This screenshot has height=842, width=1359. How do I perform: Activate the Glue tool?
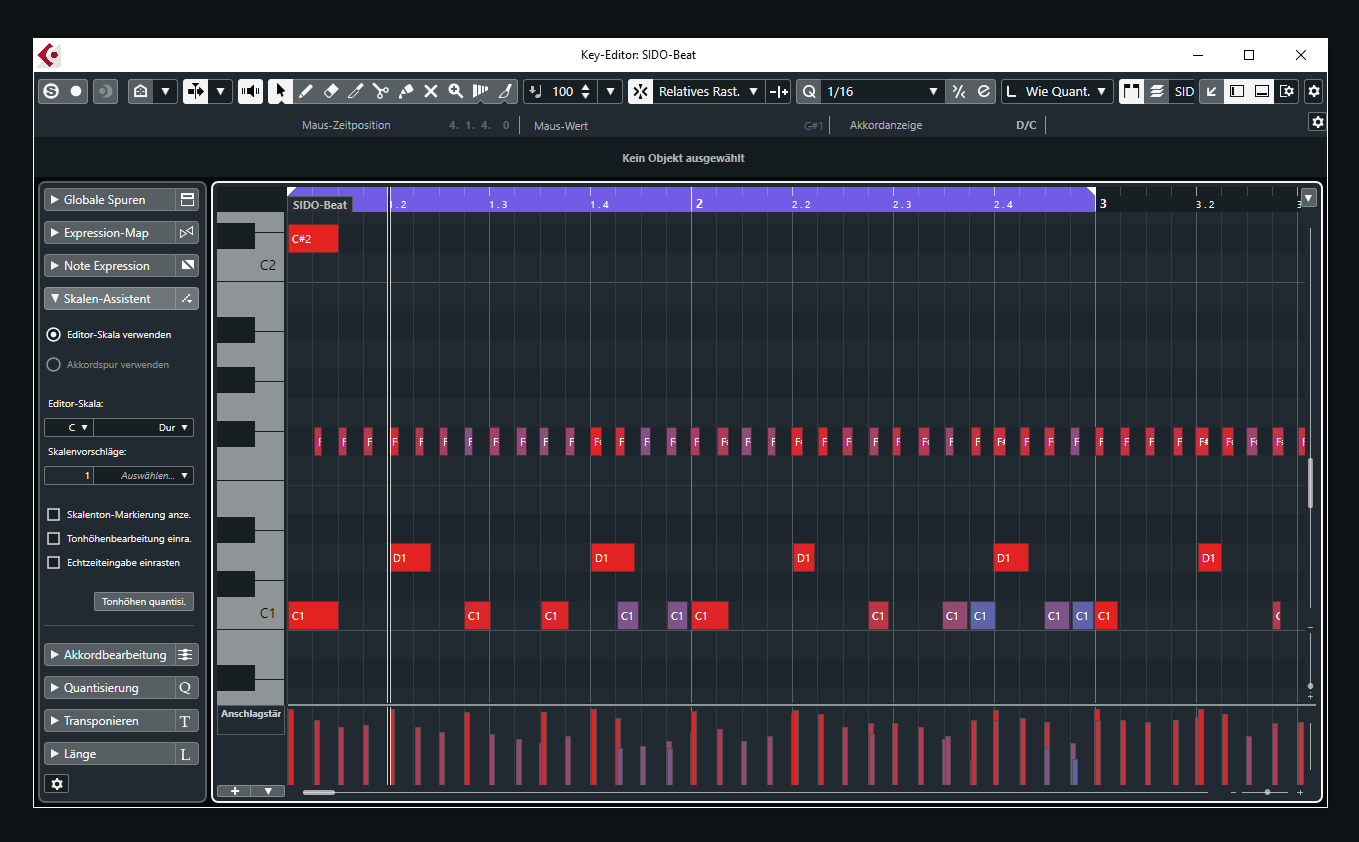click(406, 91)
